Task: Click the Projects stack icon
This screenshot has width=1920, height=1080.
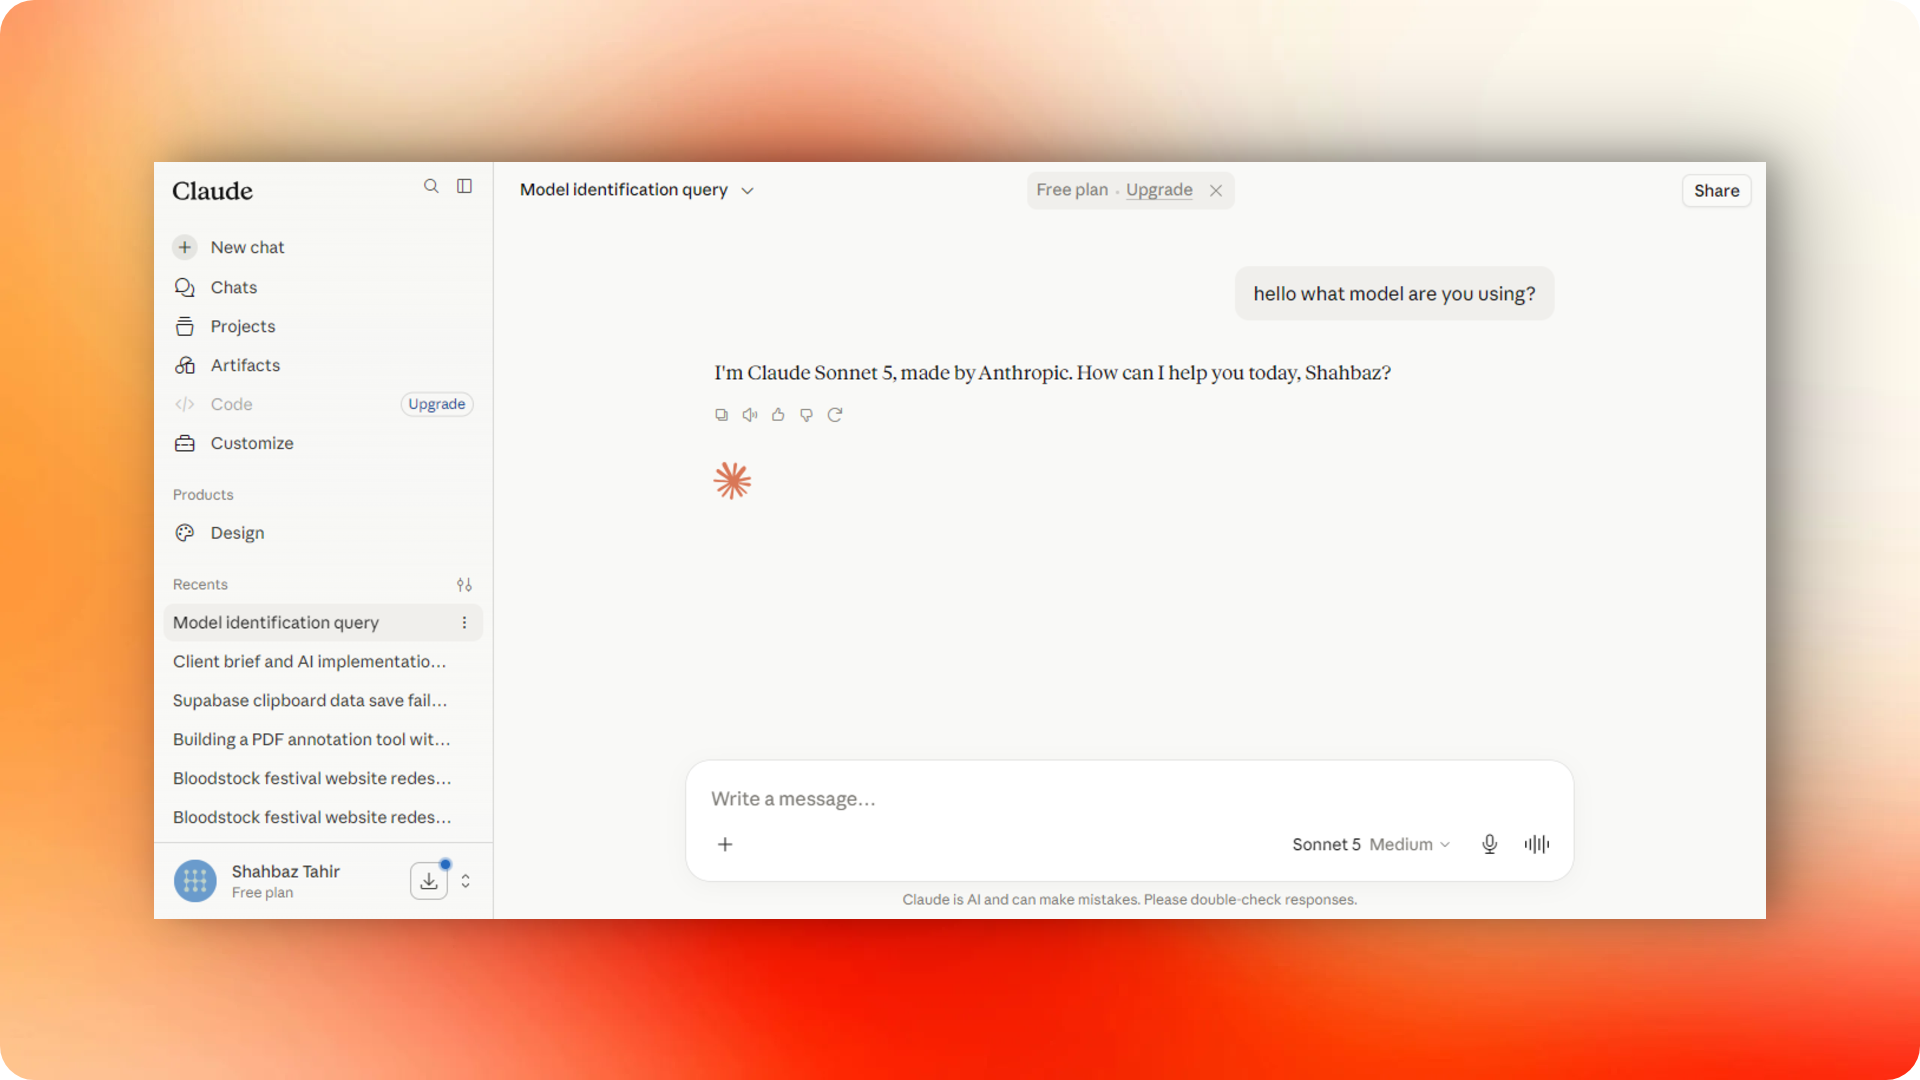Action: point(185,326)
